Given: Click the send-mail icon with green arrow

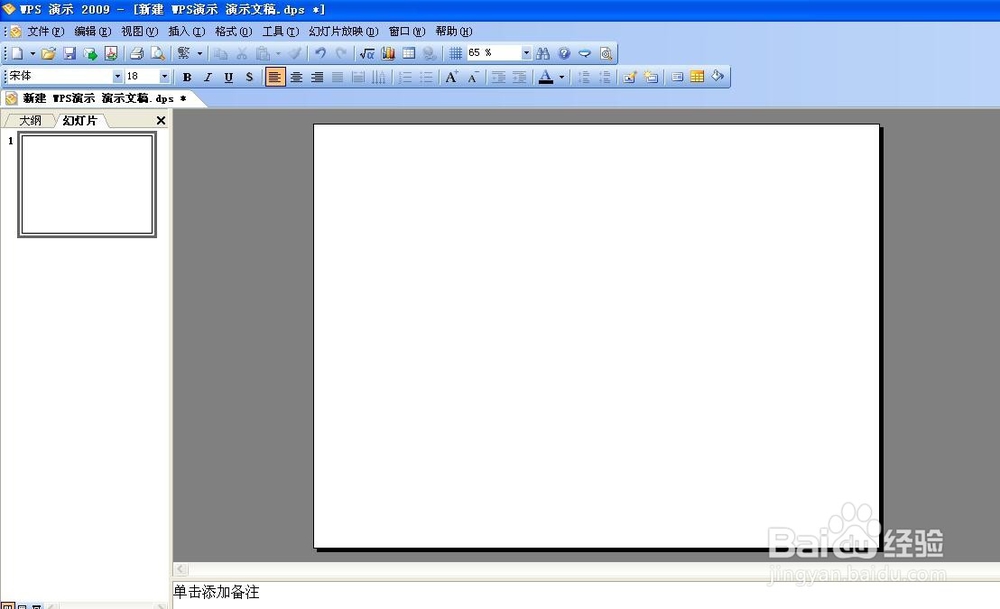Looking at the screenshot, I should tap(90, 54).
